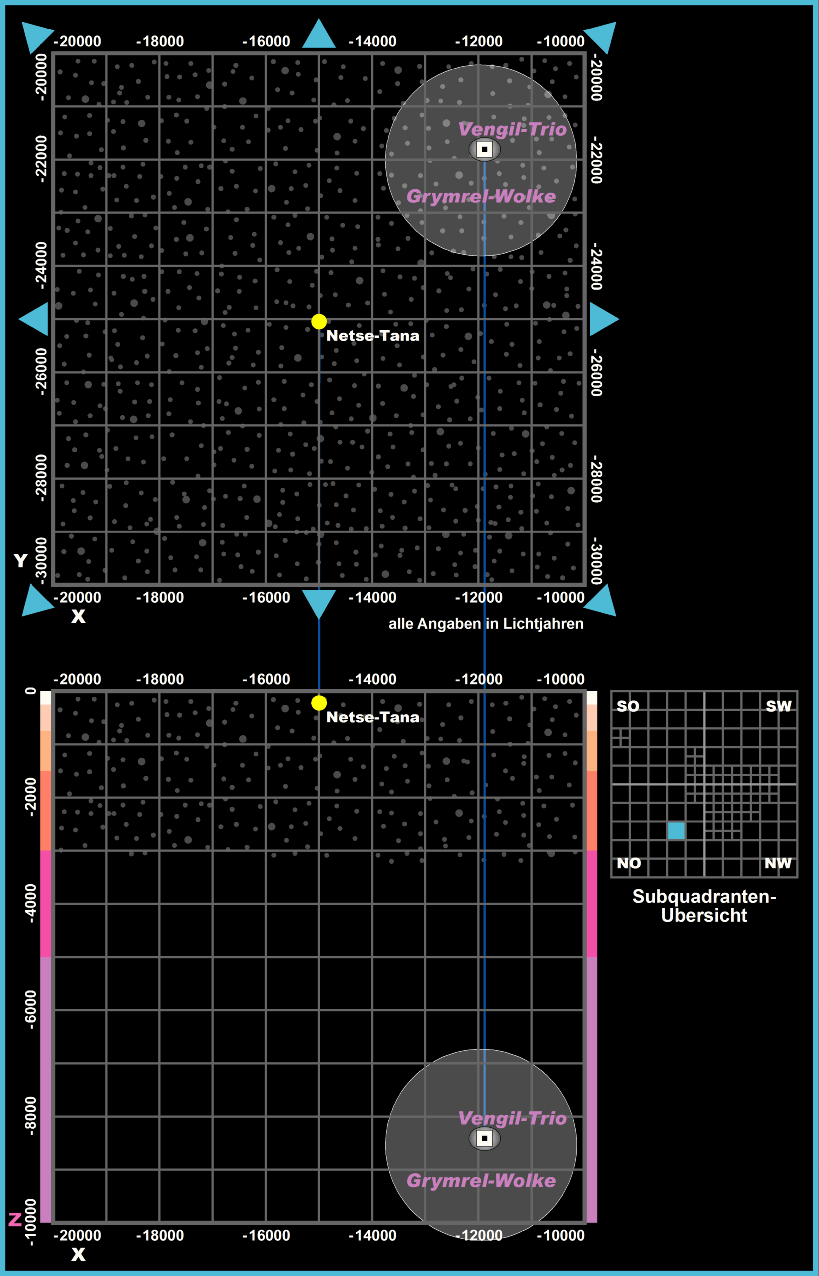Screen dimensions: 819x1276
Task: Pick the pink segment of the right depth scale
Action: point(591,903)
